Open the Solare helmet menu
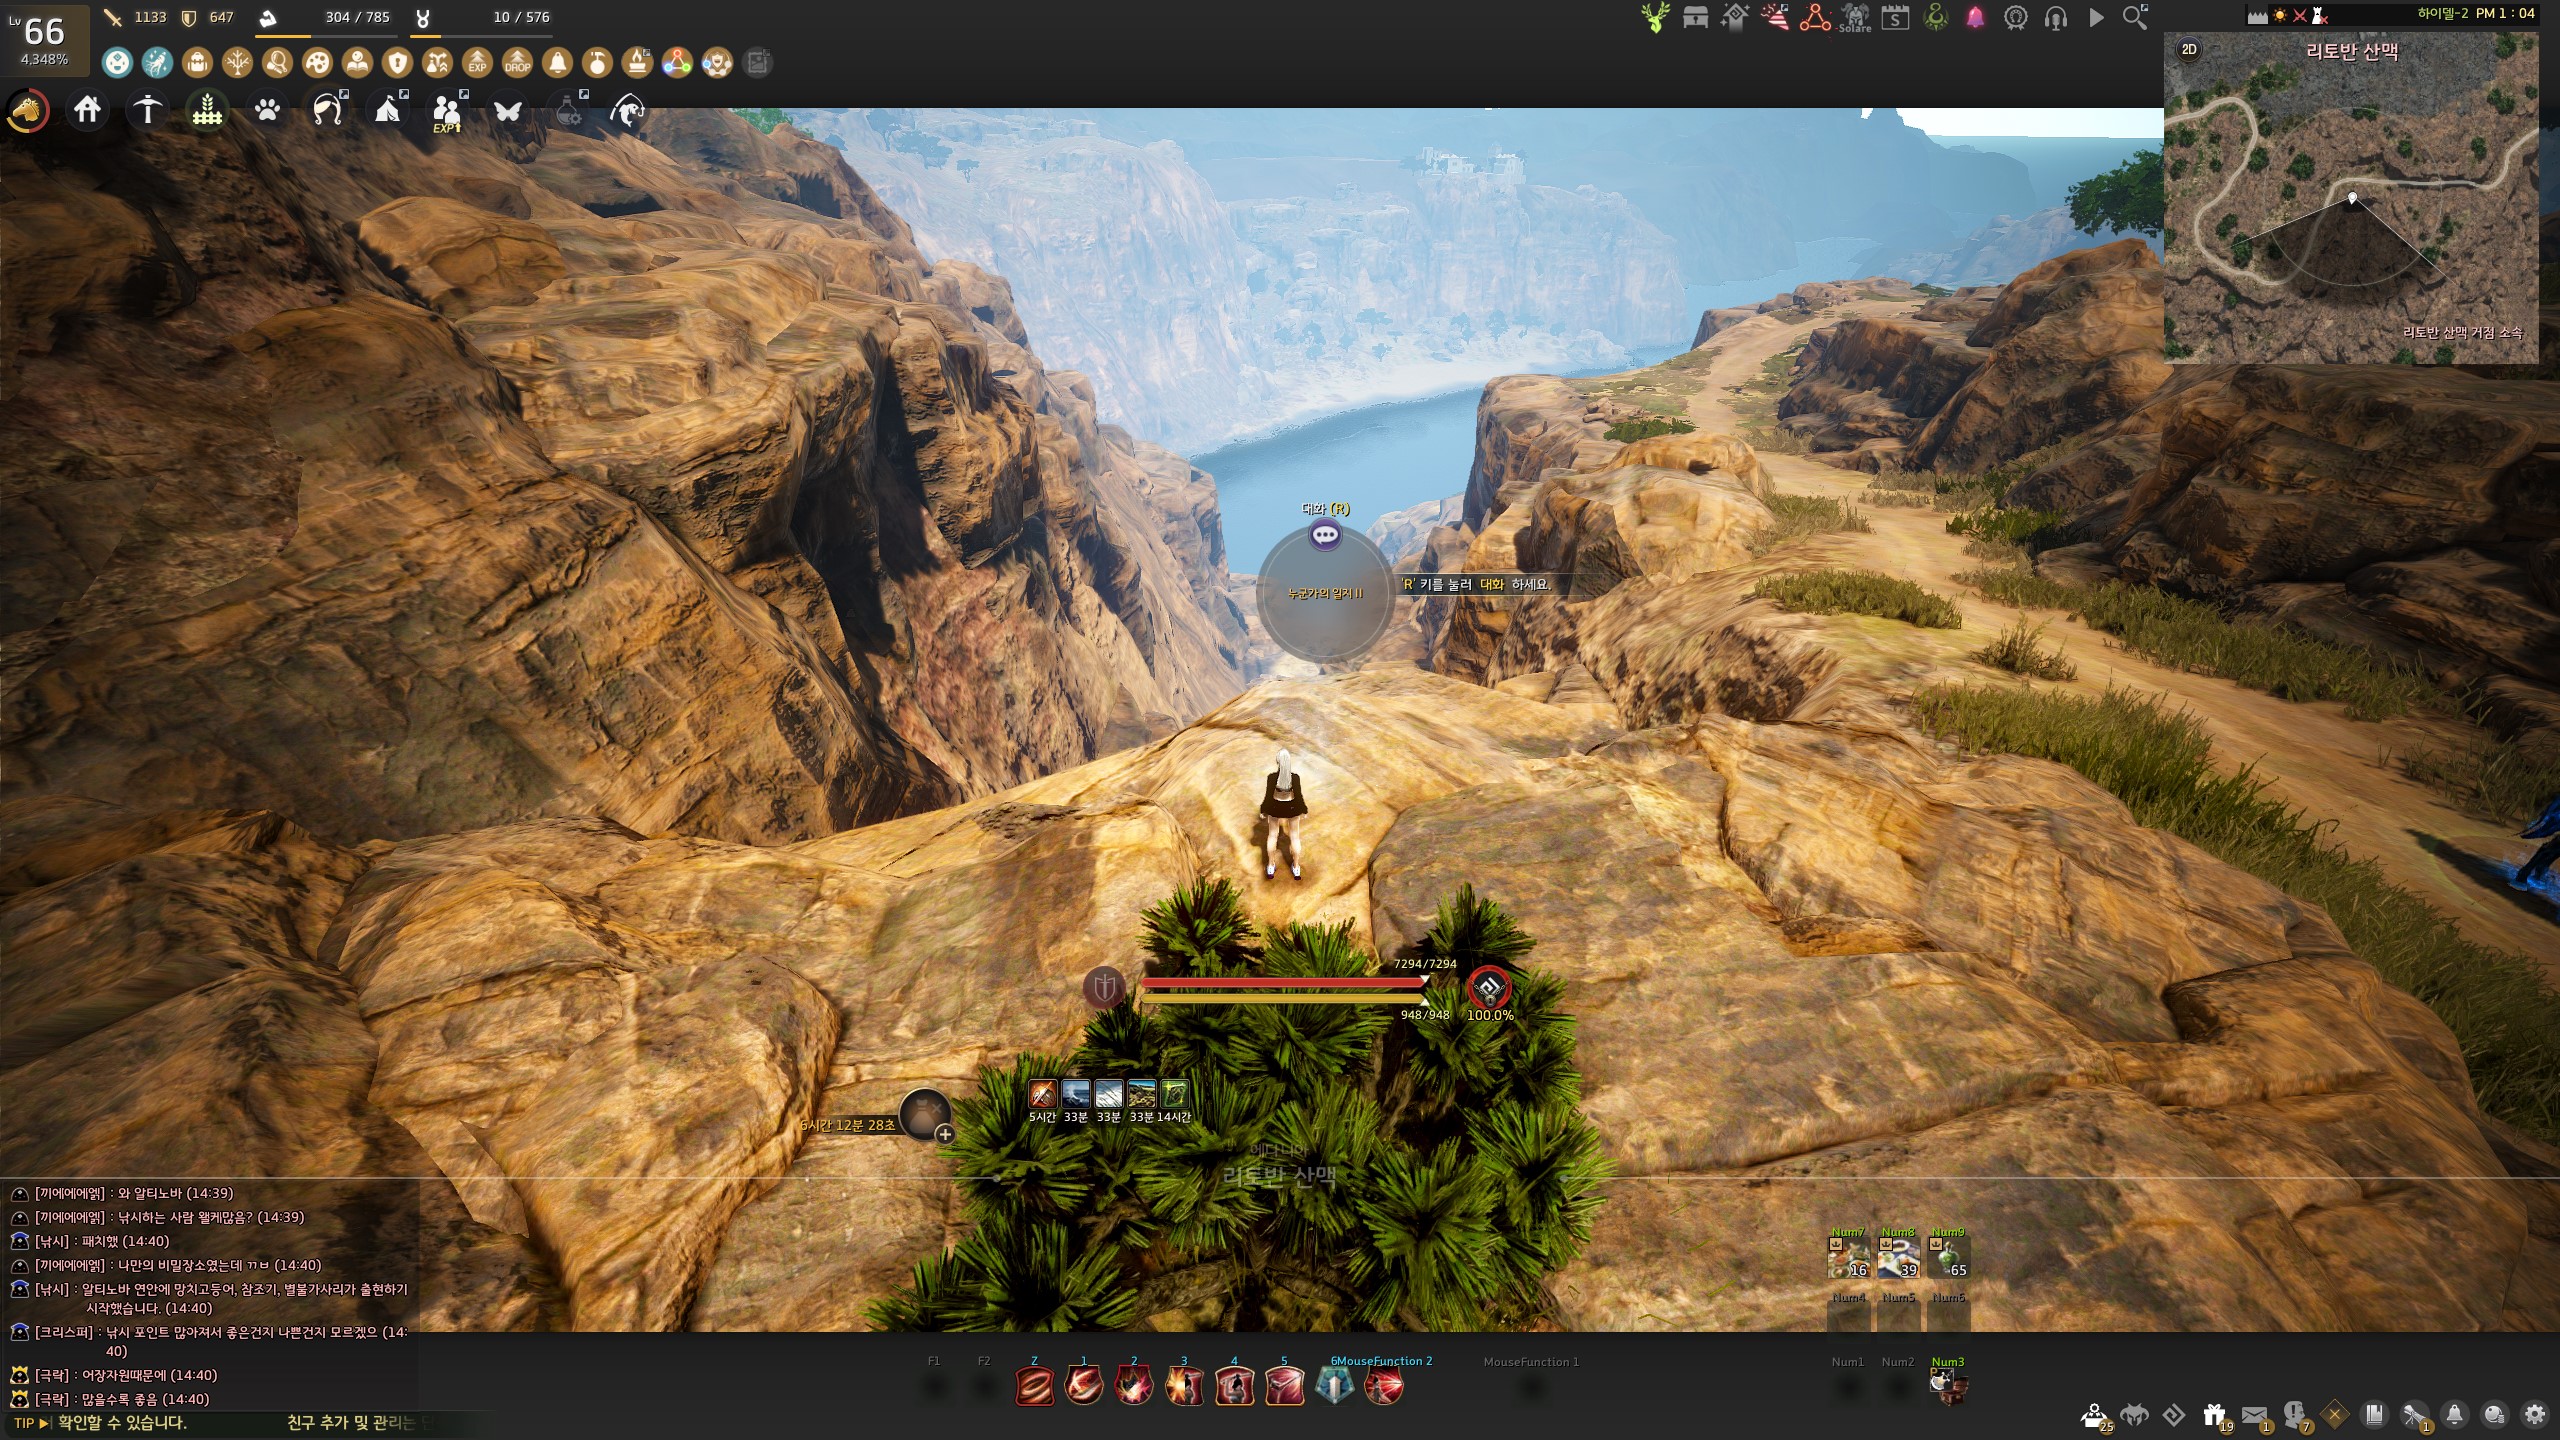Viewport: 2560px width, 1440px height. click(x=1855, y=18)
